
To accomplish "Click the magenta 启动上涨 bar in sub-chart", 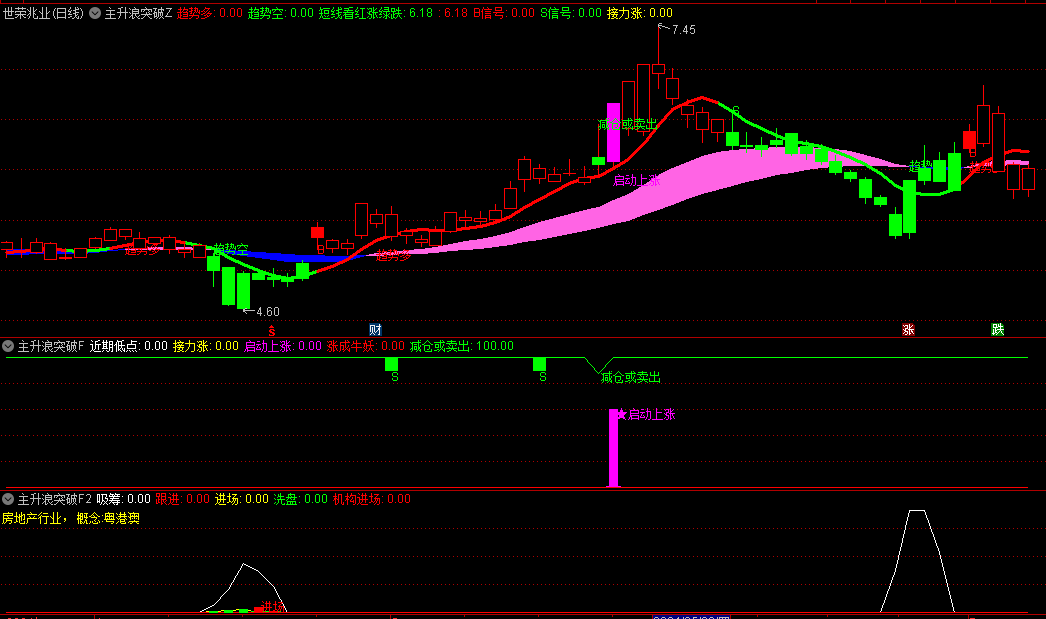I will tap(613, 448).
